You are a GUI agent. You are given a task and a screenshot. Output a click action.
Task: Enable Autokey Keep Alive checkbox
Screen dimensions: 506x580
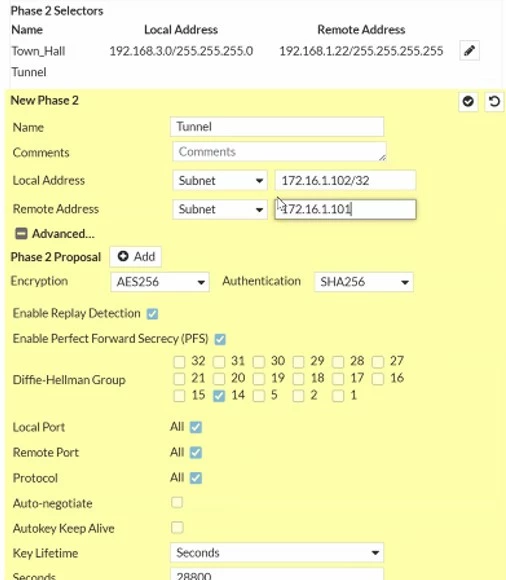177,527
